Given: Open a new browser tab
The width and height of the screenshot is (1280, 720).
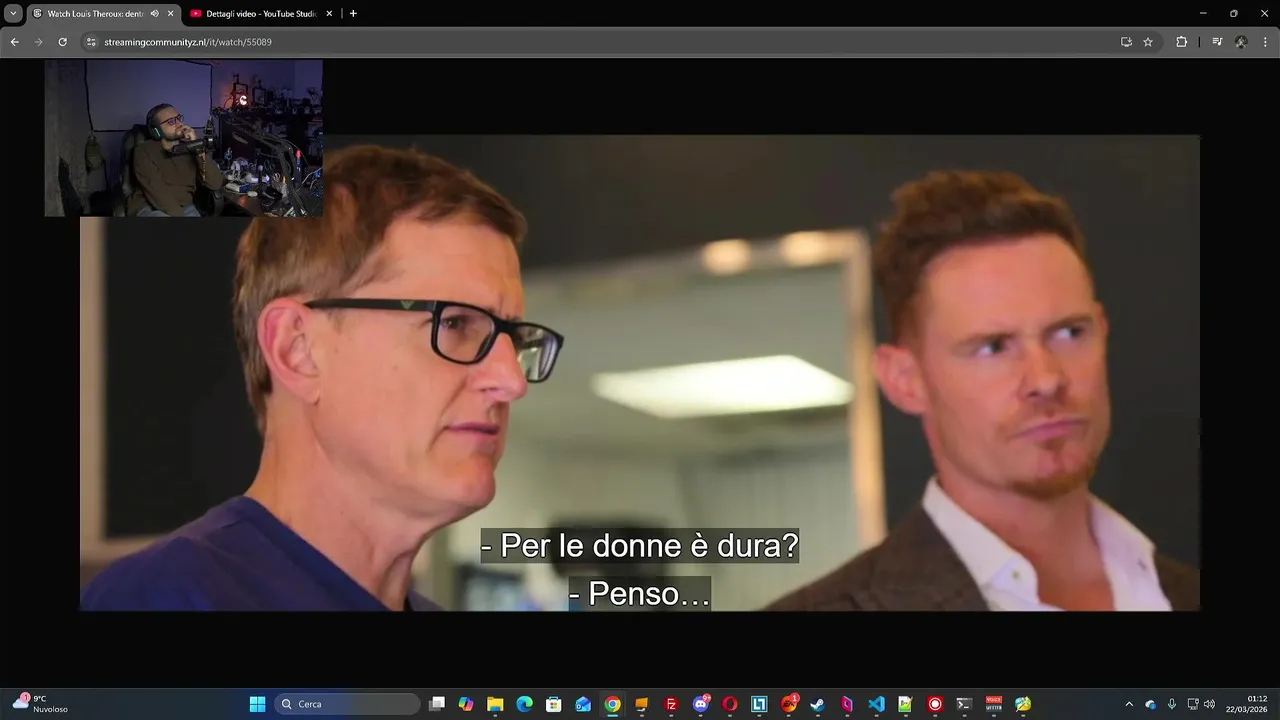Looking at the screenshot, I should click(x=353, y=14).
